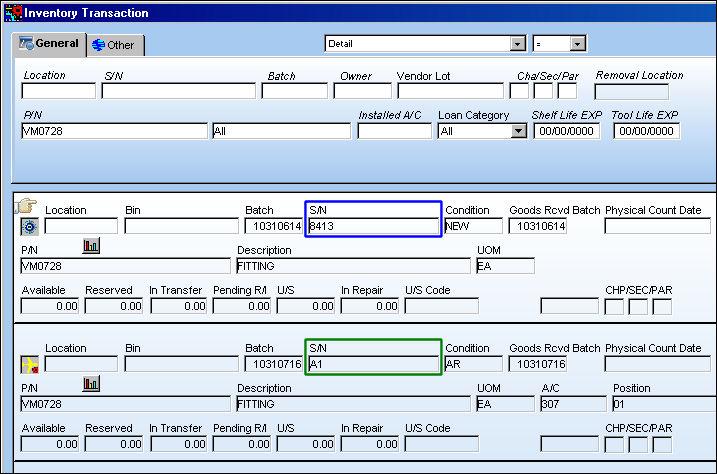This screenshot has width=717, height=474.
Task: Open the Other tab
Action: [x=115, y=45]
